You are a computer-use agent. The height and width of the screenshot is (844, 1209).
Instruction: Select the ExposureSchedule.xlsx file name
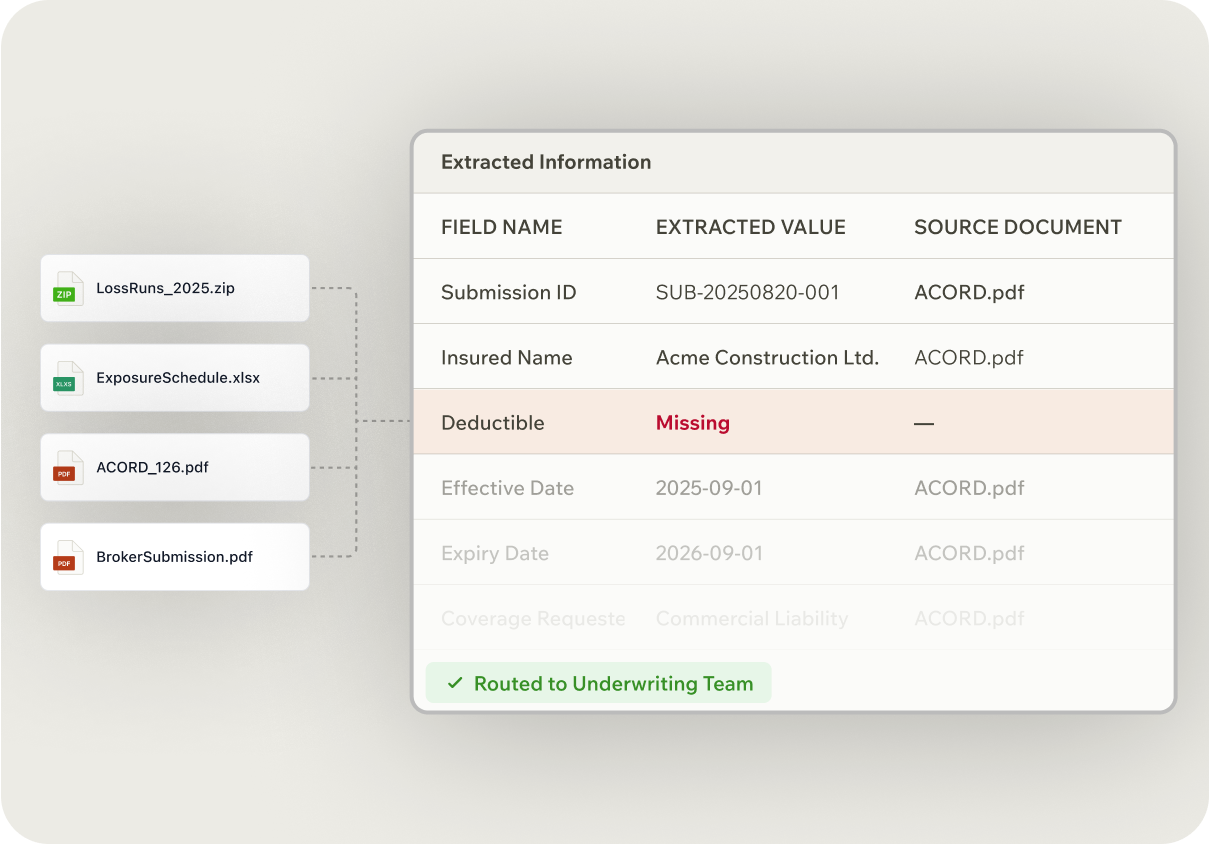178,378
